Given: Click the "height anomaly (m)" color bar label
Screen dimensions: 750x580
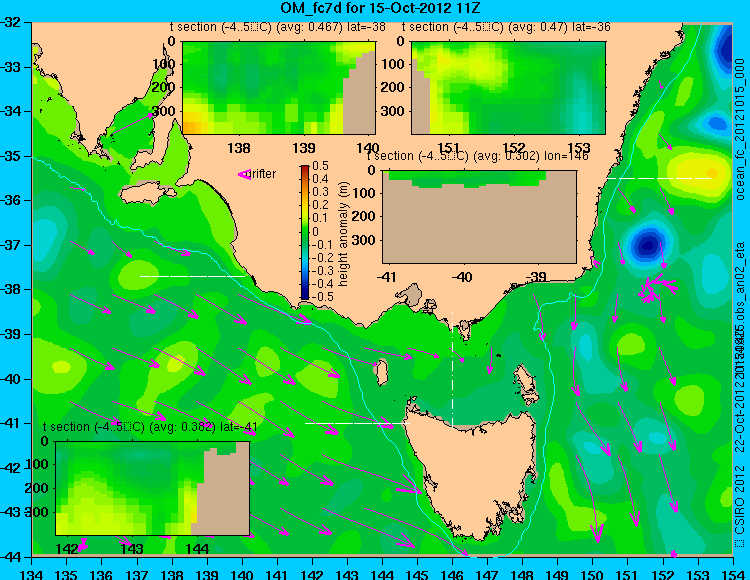Looking at the screenshot, I should (x=343, y=234).
